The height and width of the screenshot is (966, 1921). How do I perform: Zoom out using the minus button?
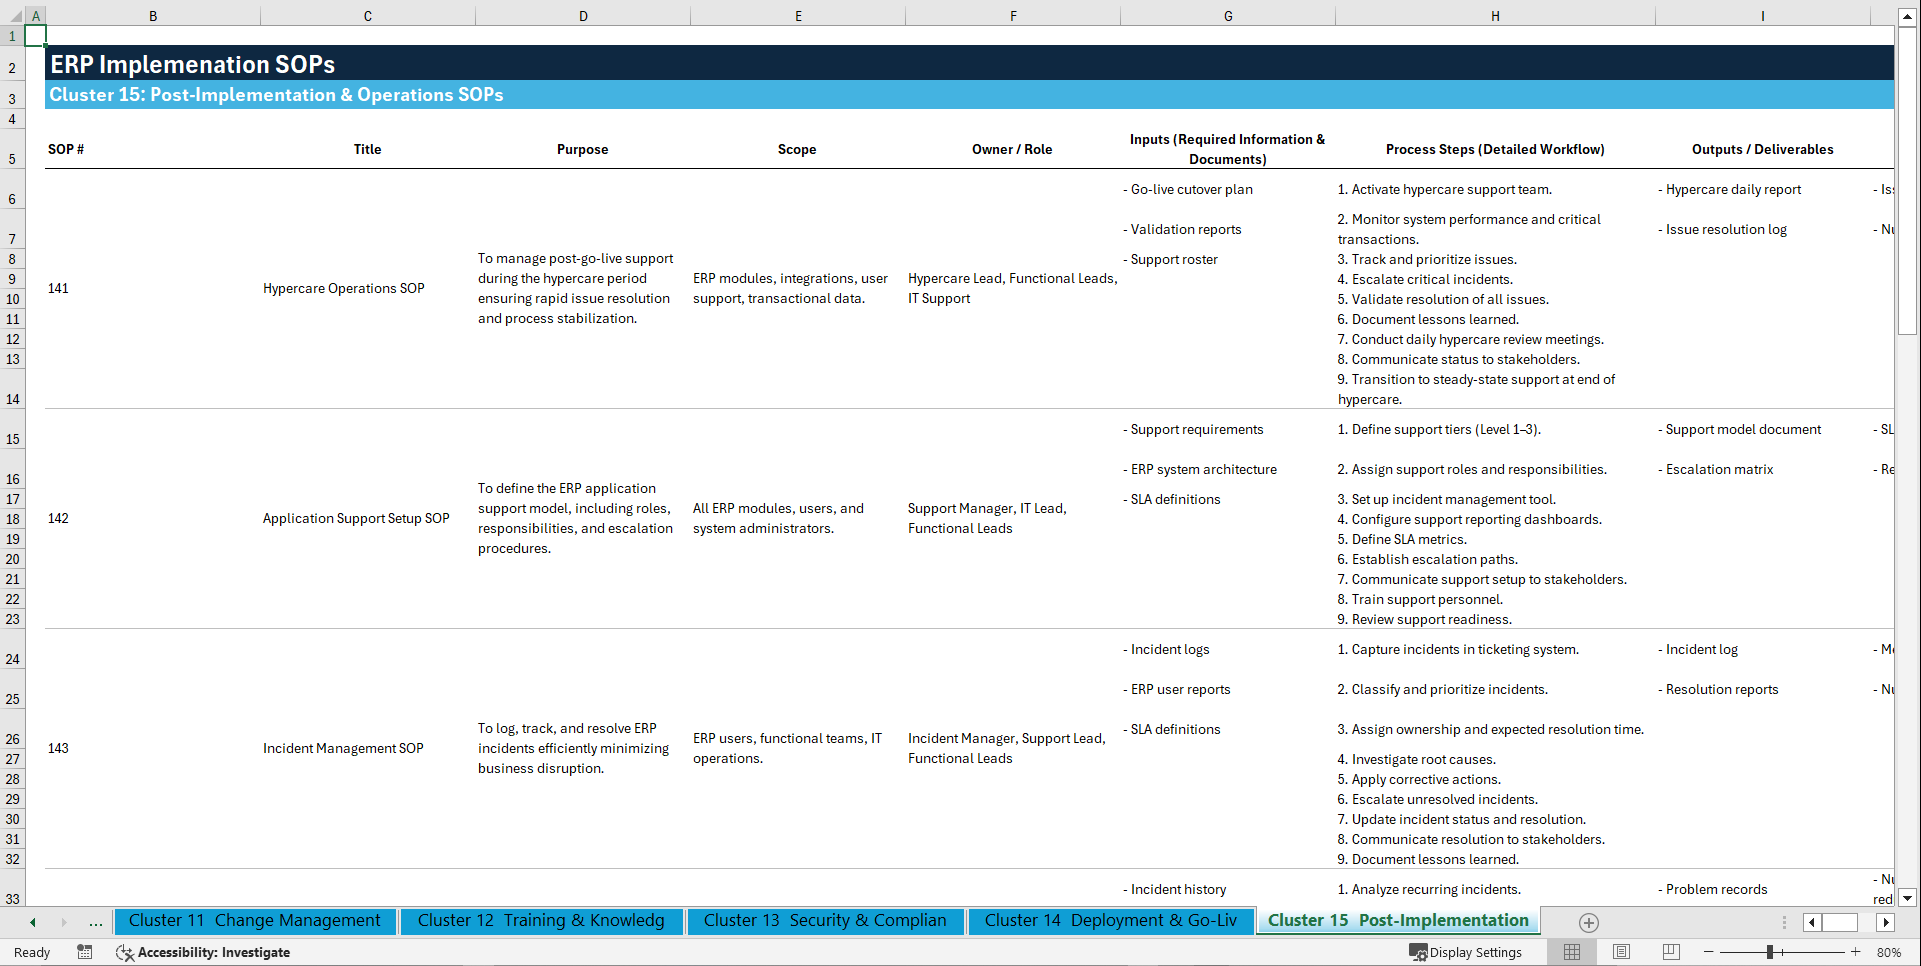point(1709,952)
